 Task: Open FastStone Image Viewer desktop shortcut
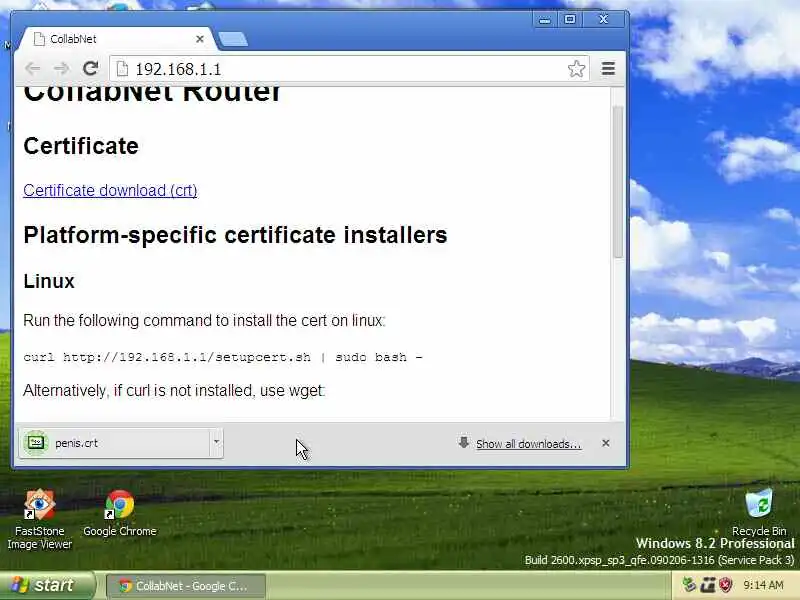(x=39, y=519)
